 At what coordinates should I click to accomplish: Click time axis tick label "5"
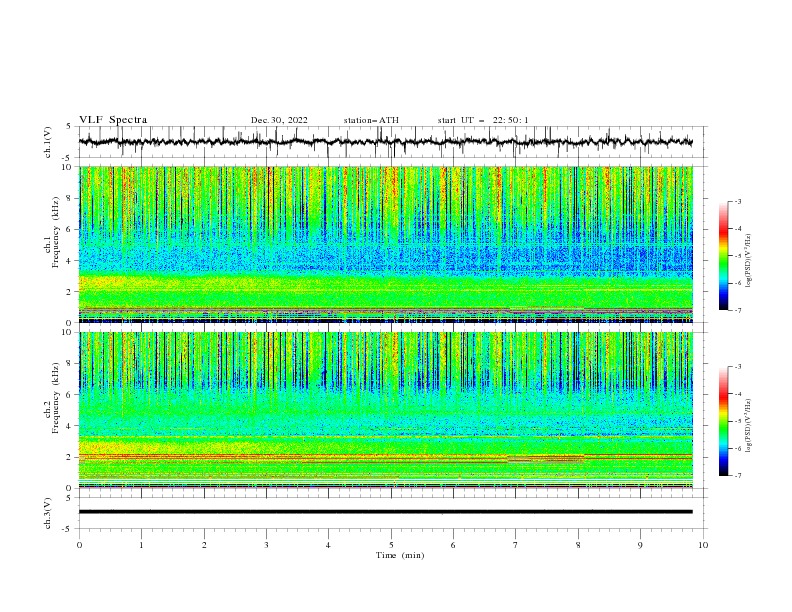(391, 545)
